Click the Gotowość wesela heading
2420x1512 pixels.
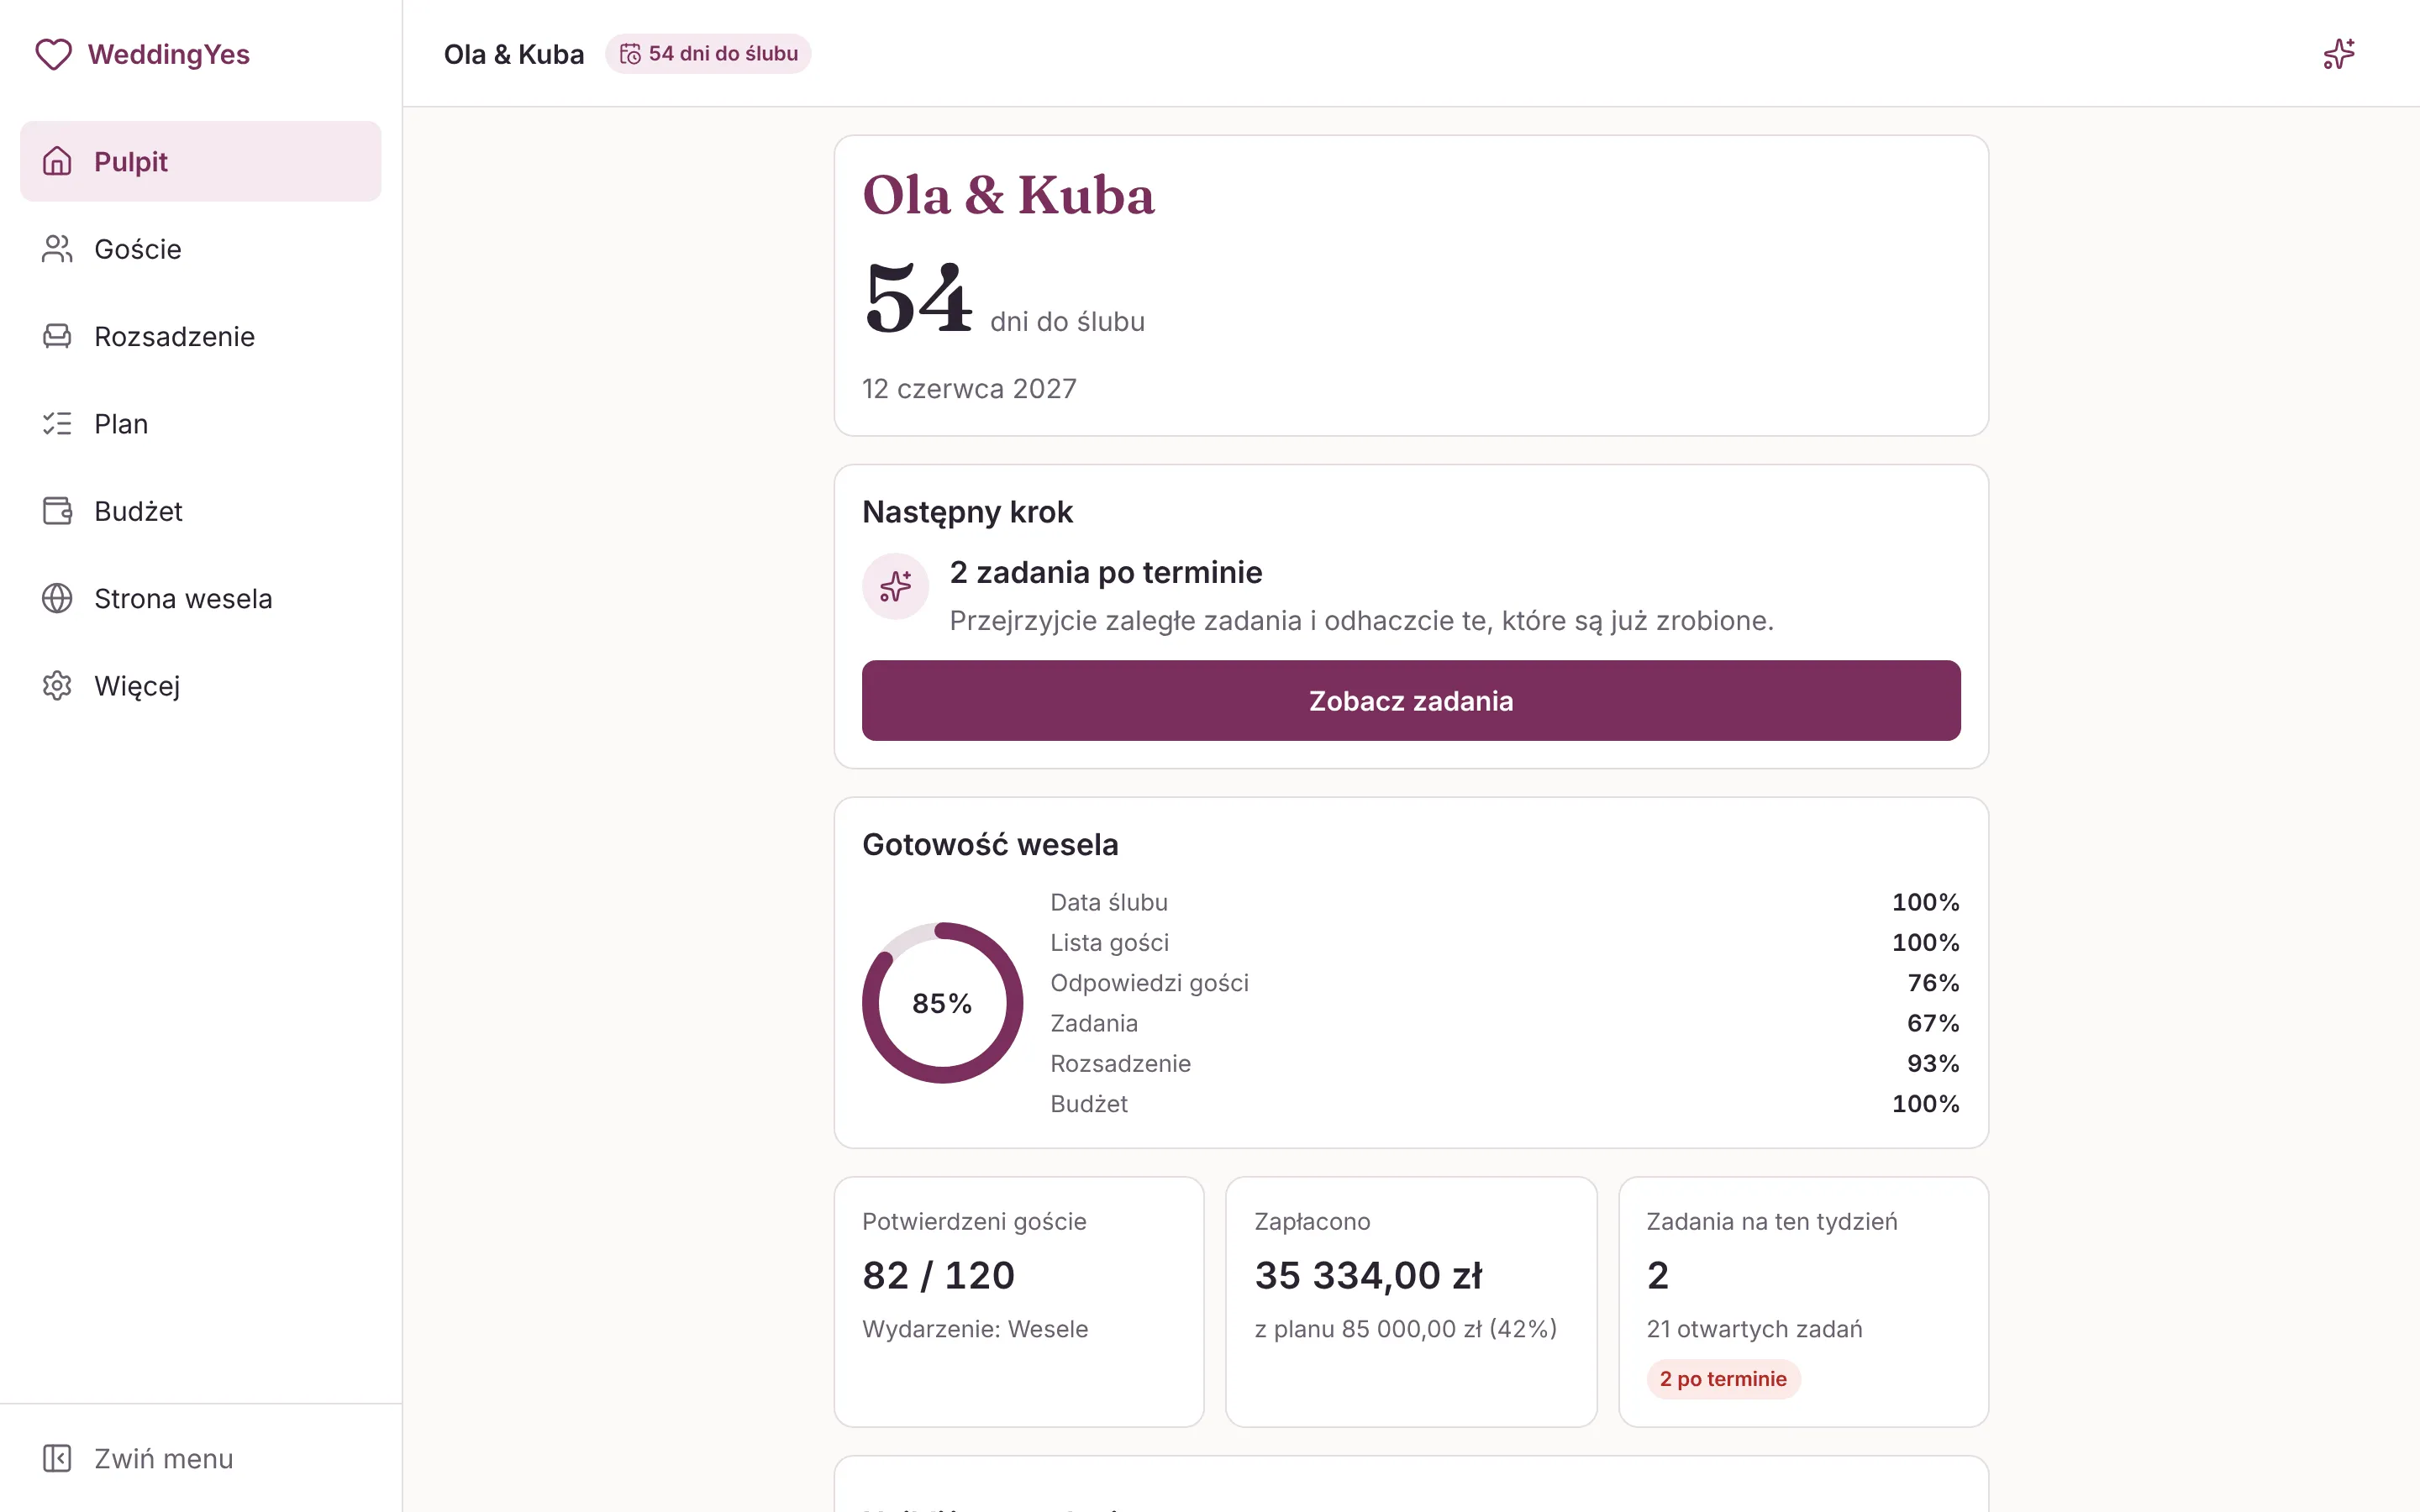pos(990,845)
